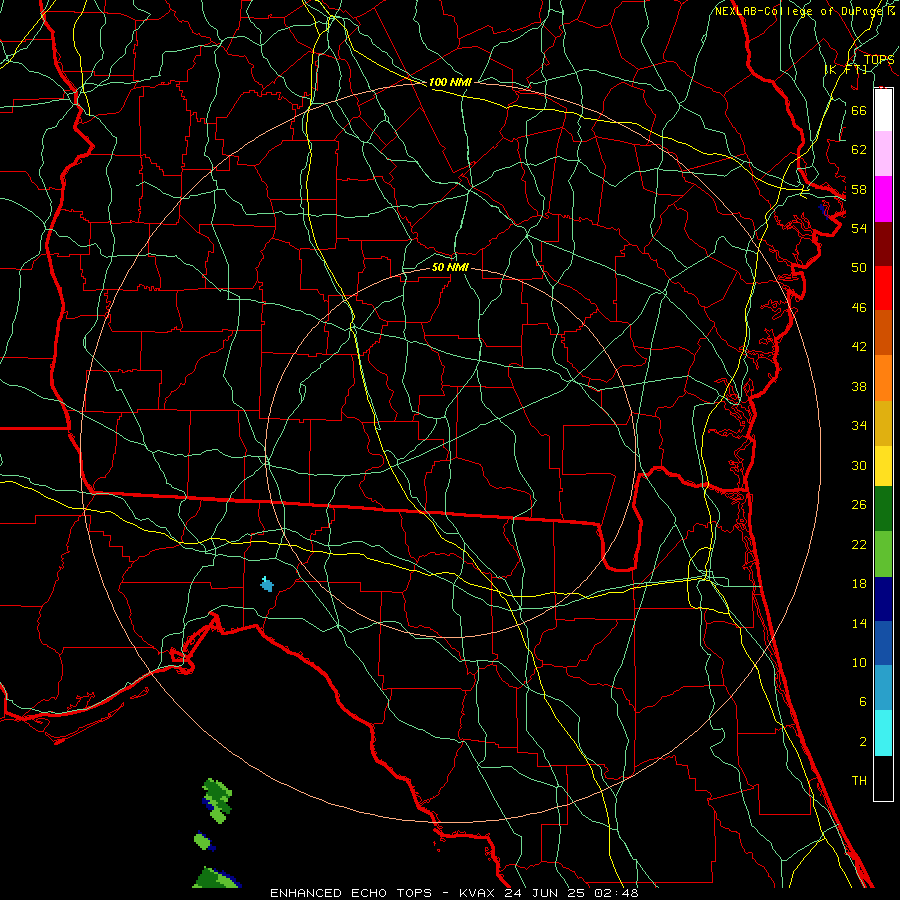This screenshot has height=900, width=900.
Task: Click the "KVAX" radar site identifier
Action: 479,893
